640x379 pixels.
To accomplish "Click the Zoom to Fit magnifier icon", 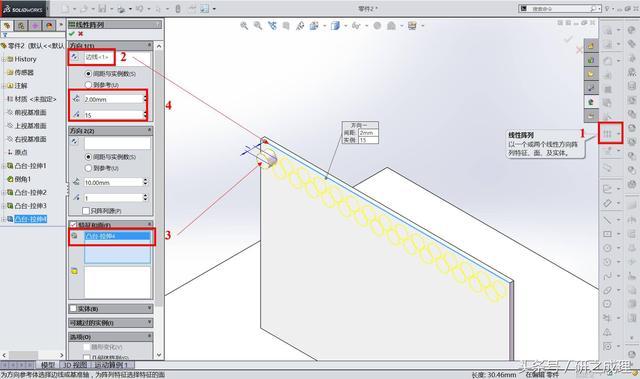I will coord(244,26).
